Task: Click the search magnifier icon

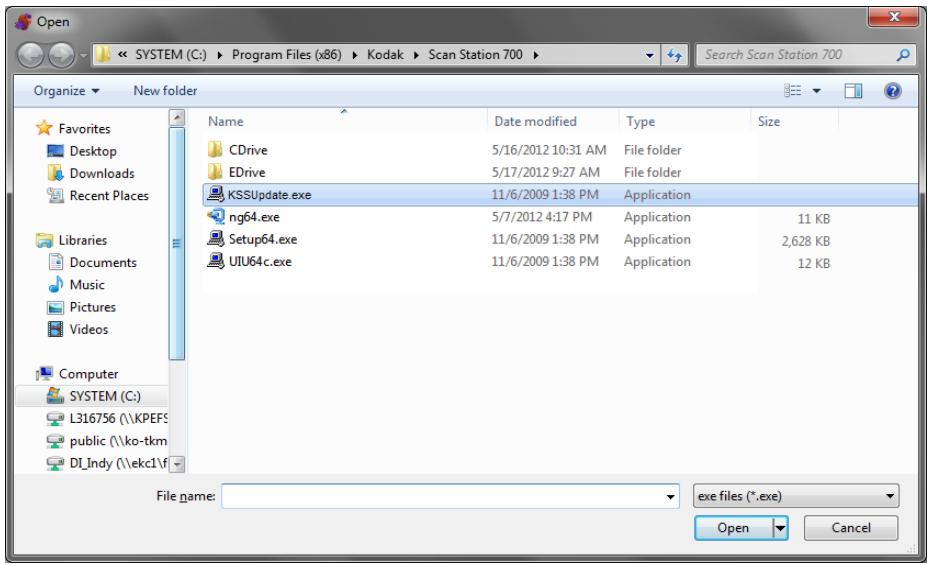Action: point(903,55)
